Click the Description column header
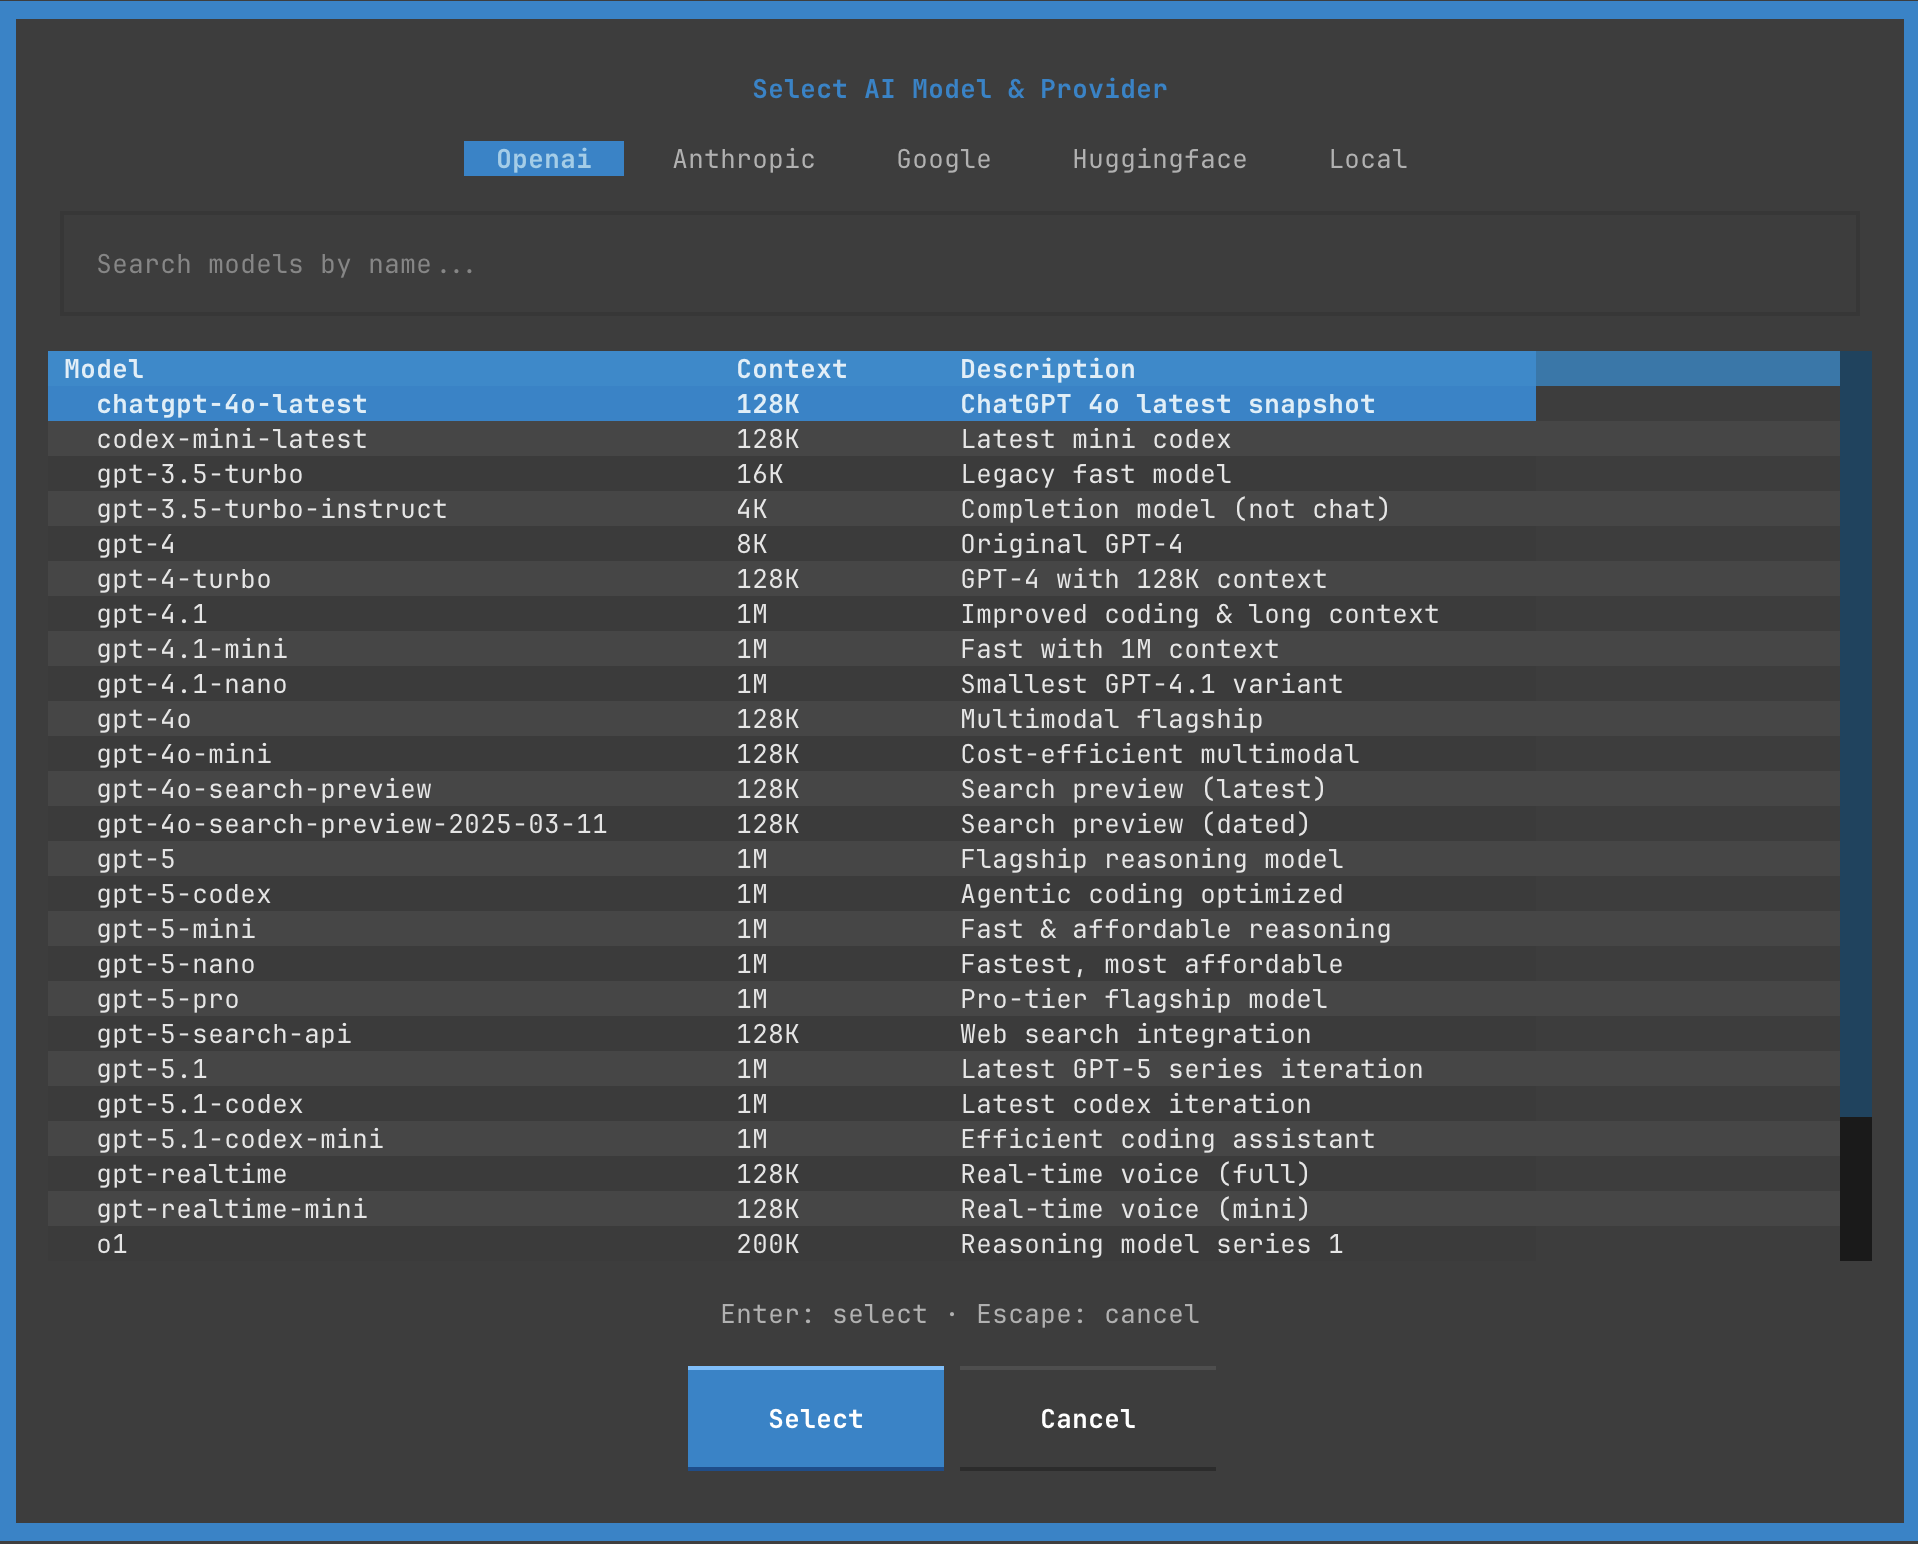Screen dimensions: 1918x1544 1047,369
